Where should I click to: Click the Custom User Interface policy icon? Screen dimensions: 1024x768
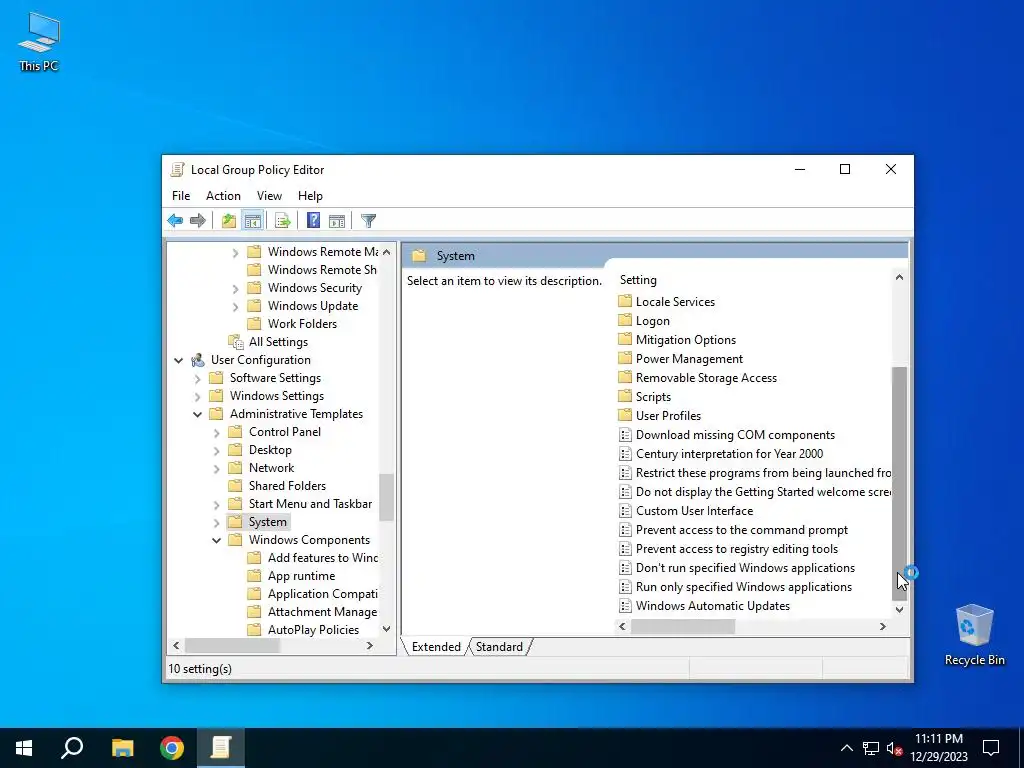tap(625, 511)
